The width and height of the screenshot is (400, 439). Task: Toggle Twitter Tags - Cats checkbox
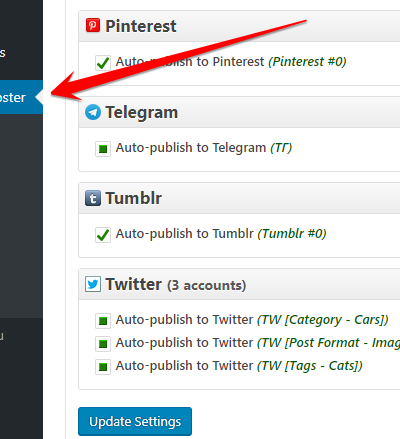pyautogui.click(x=103, y=367)
